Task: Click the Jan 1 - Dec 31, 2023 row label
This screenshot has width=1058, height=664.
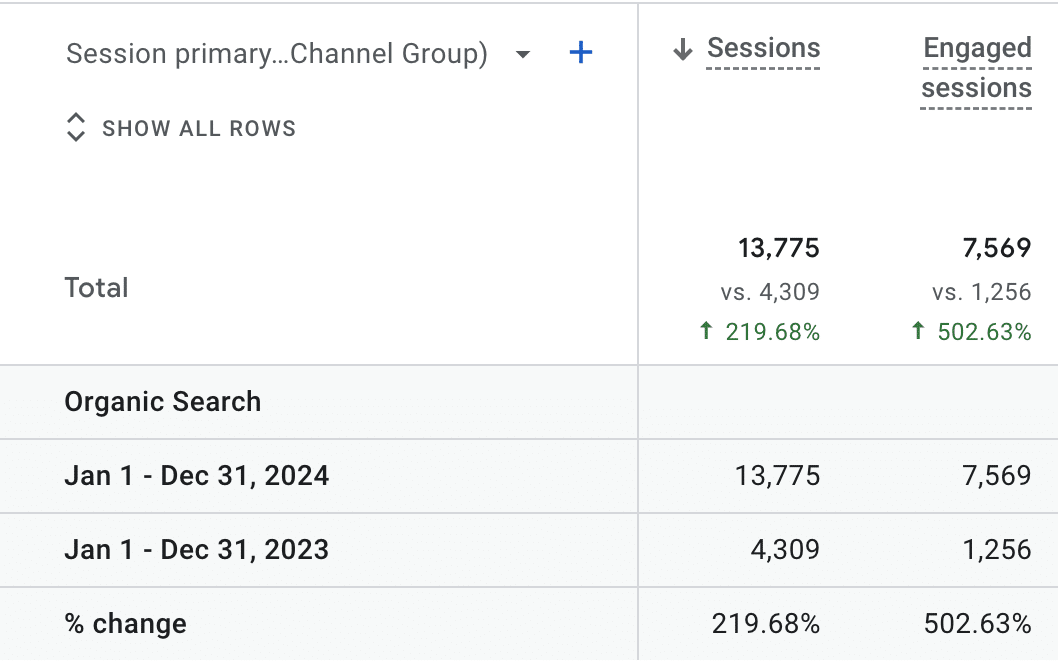Action: [x=197, y=550]
